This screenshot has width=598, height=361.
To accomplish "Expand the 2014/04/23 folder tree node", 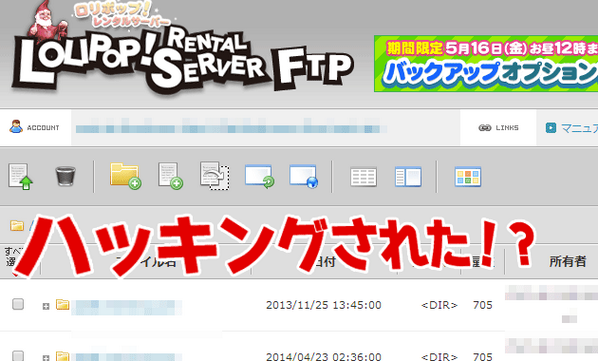I will (46, 358).
